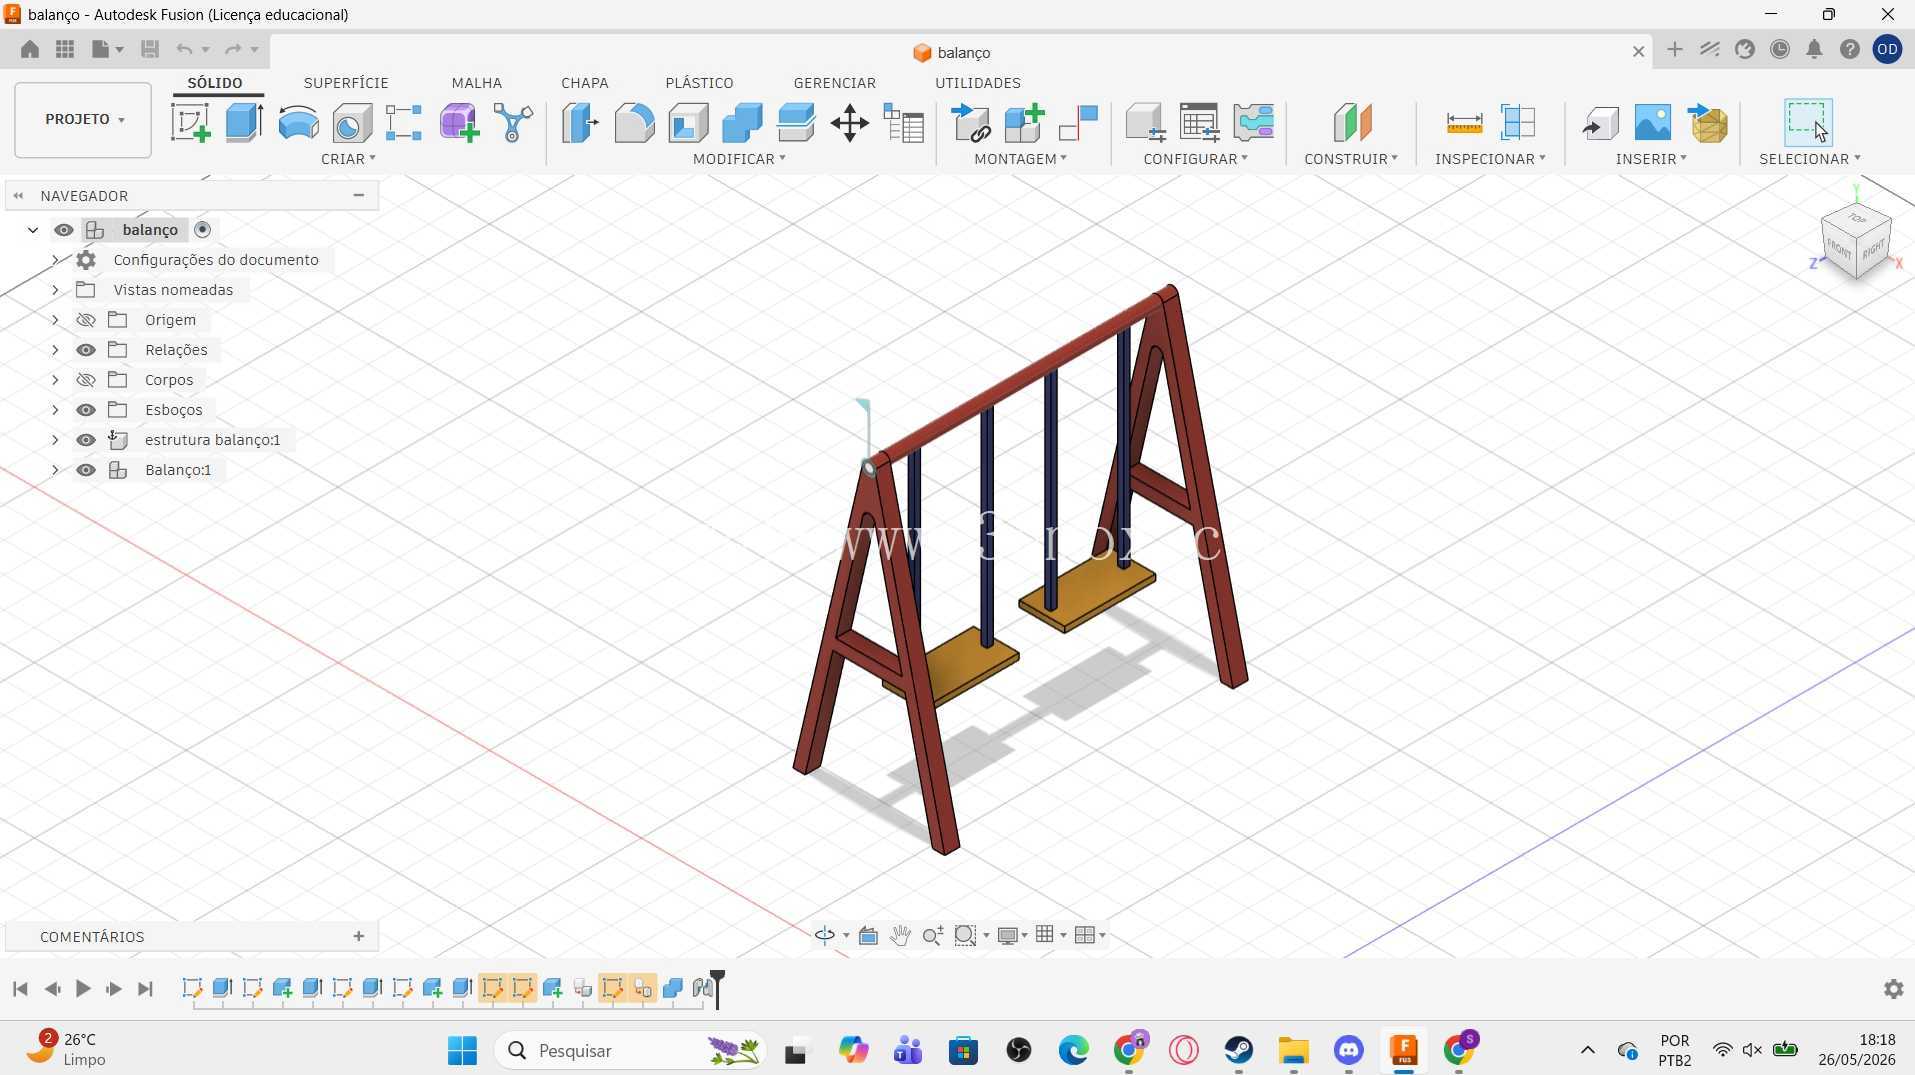Select the Revolve tool
Image resolution: width=1915 pixels, height=1075 pixels.
(x=298, y=123)
